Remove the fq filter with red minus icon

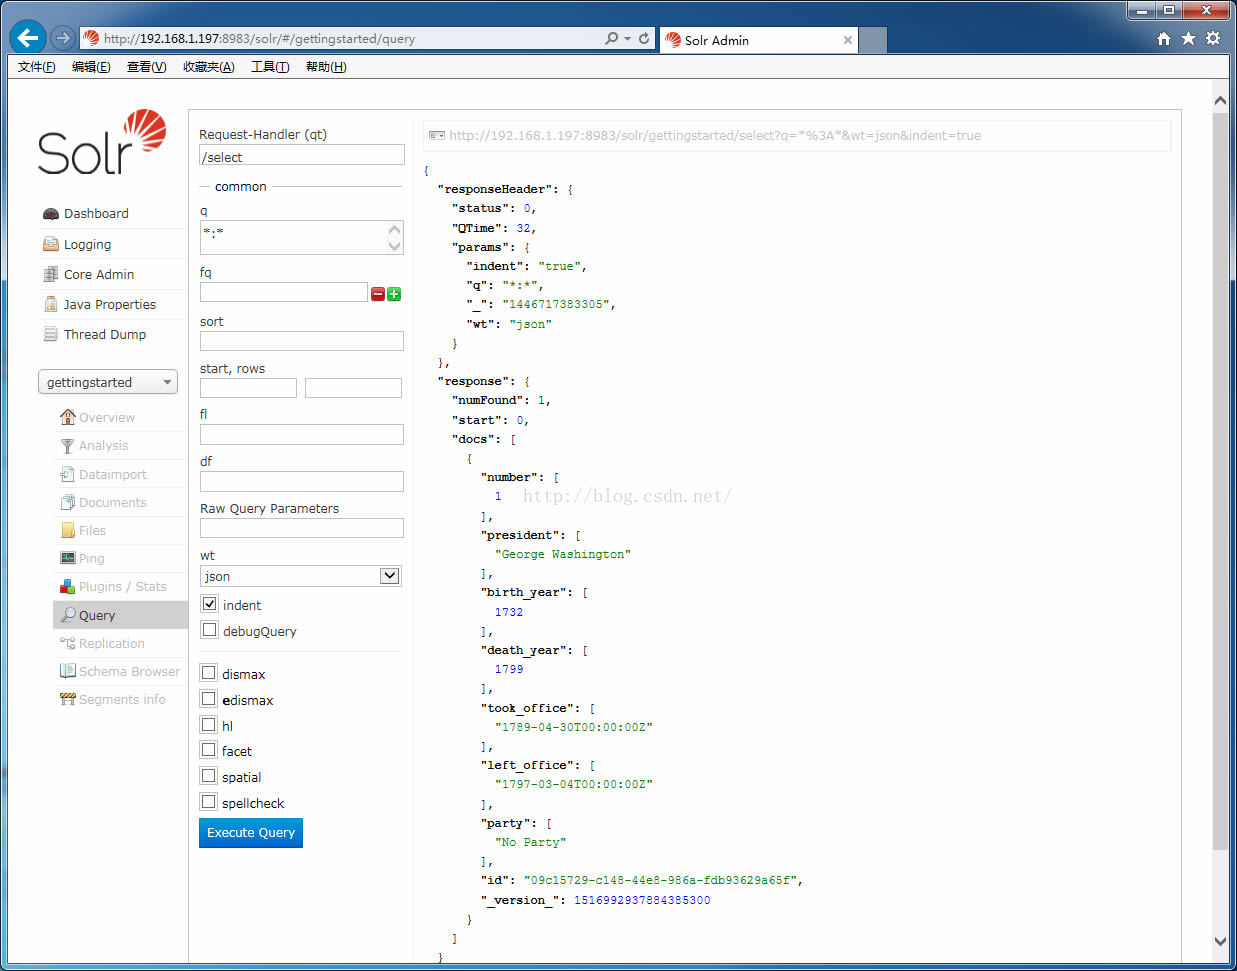pos(378,294)
